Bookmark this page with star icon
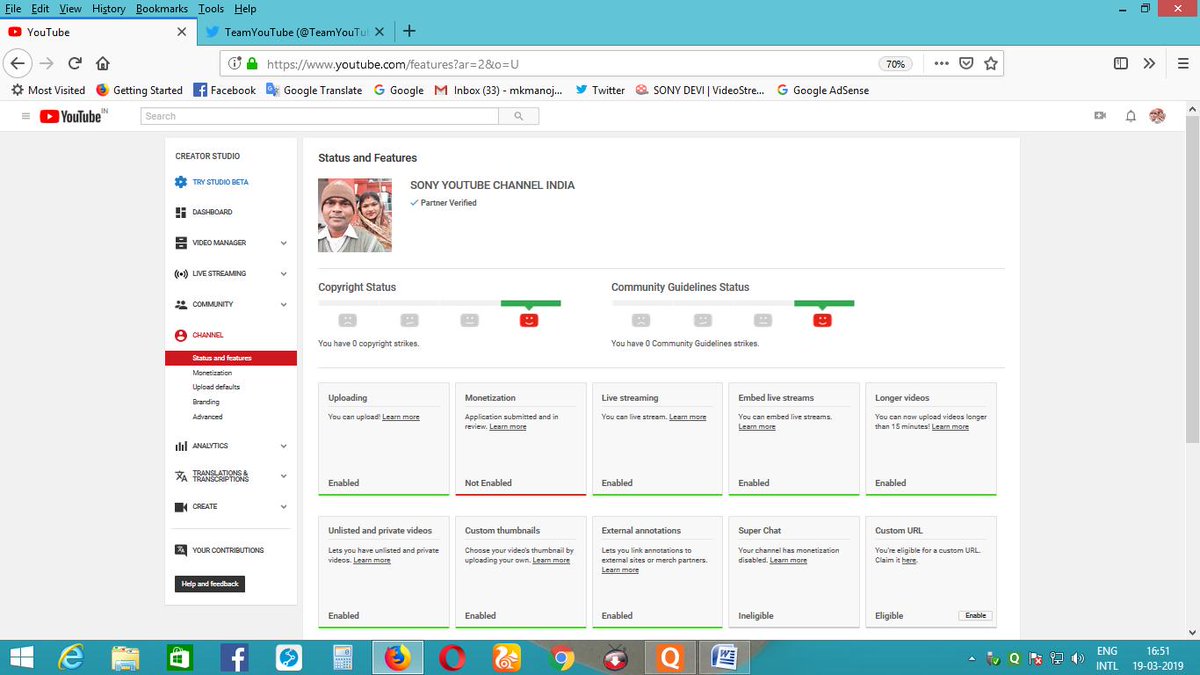The width and height of the screenshot is (1200, 675). coord(991,63)
